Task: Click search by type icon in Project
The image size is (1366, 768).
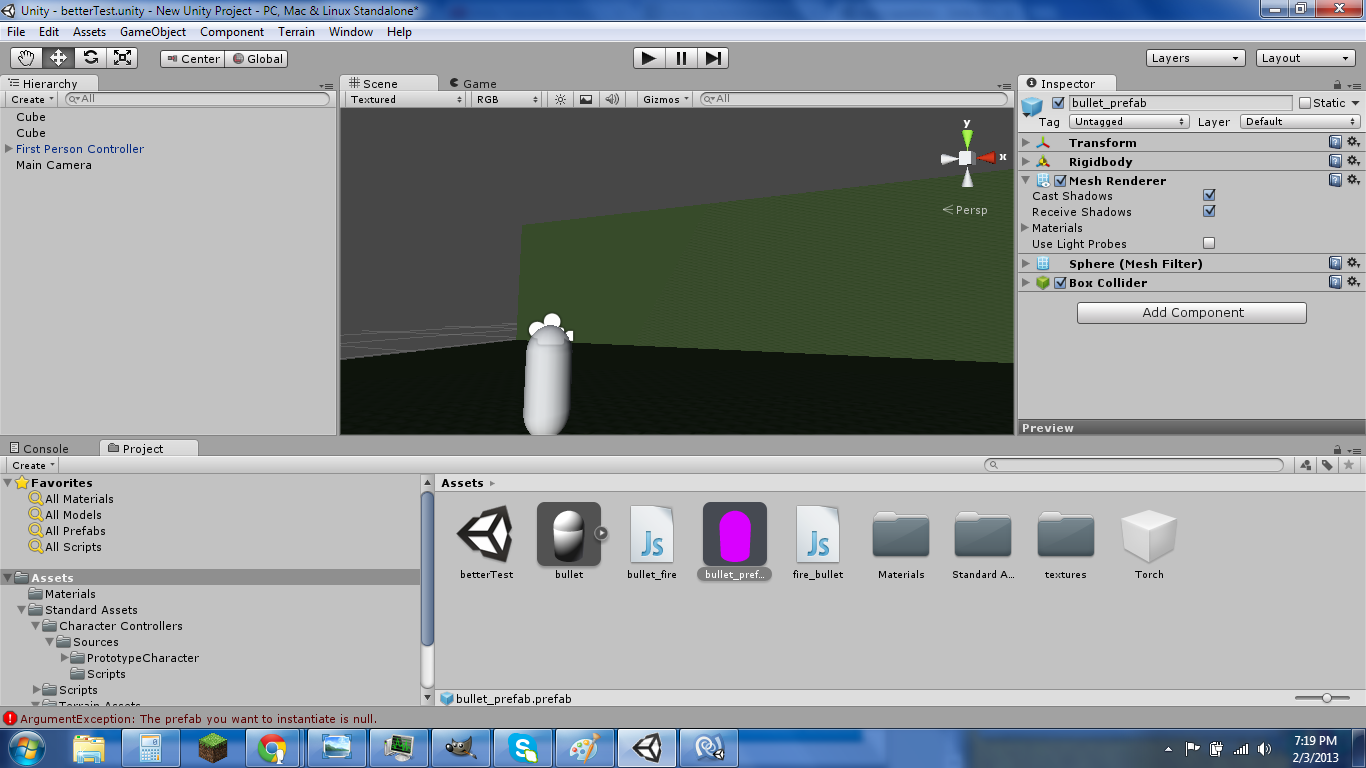Action: (x=1306, y=465)
